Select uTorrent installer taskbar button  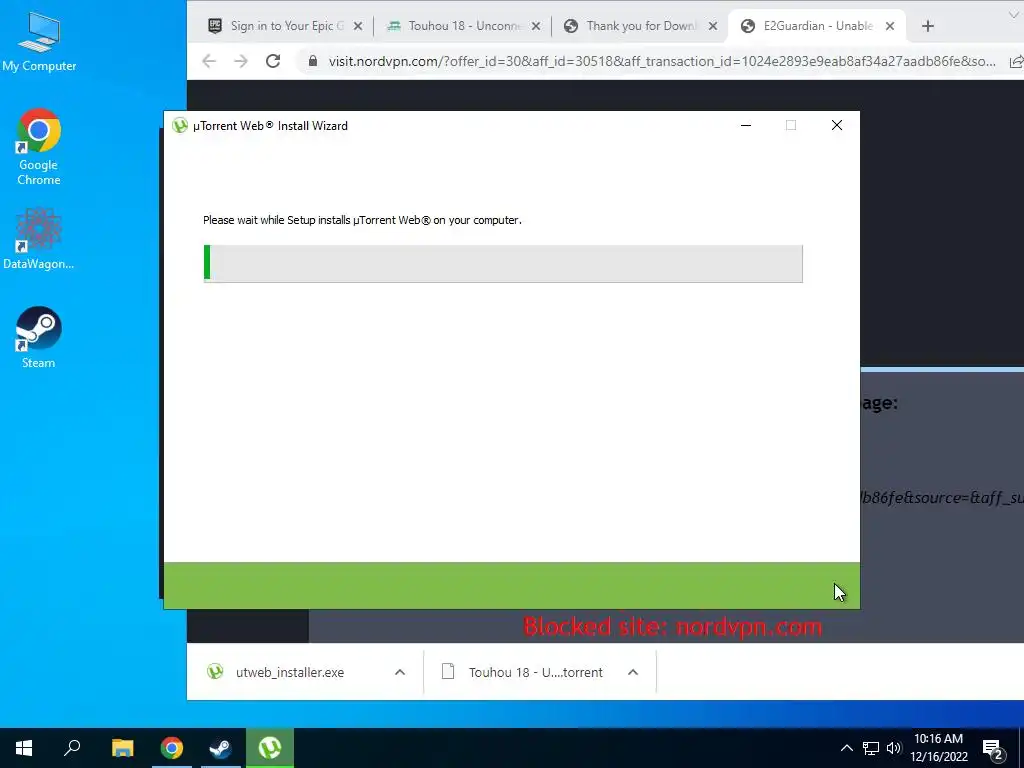(x=270, y=748)
